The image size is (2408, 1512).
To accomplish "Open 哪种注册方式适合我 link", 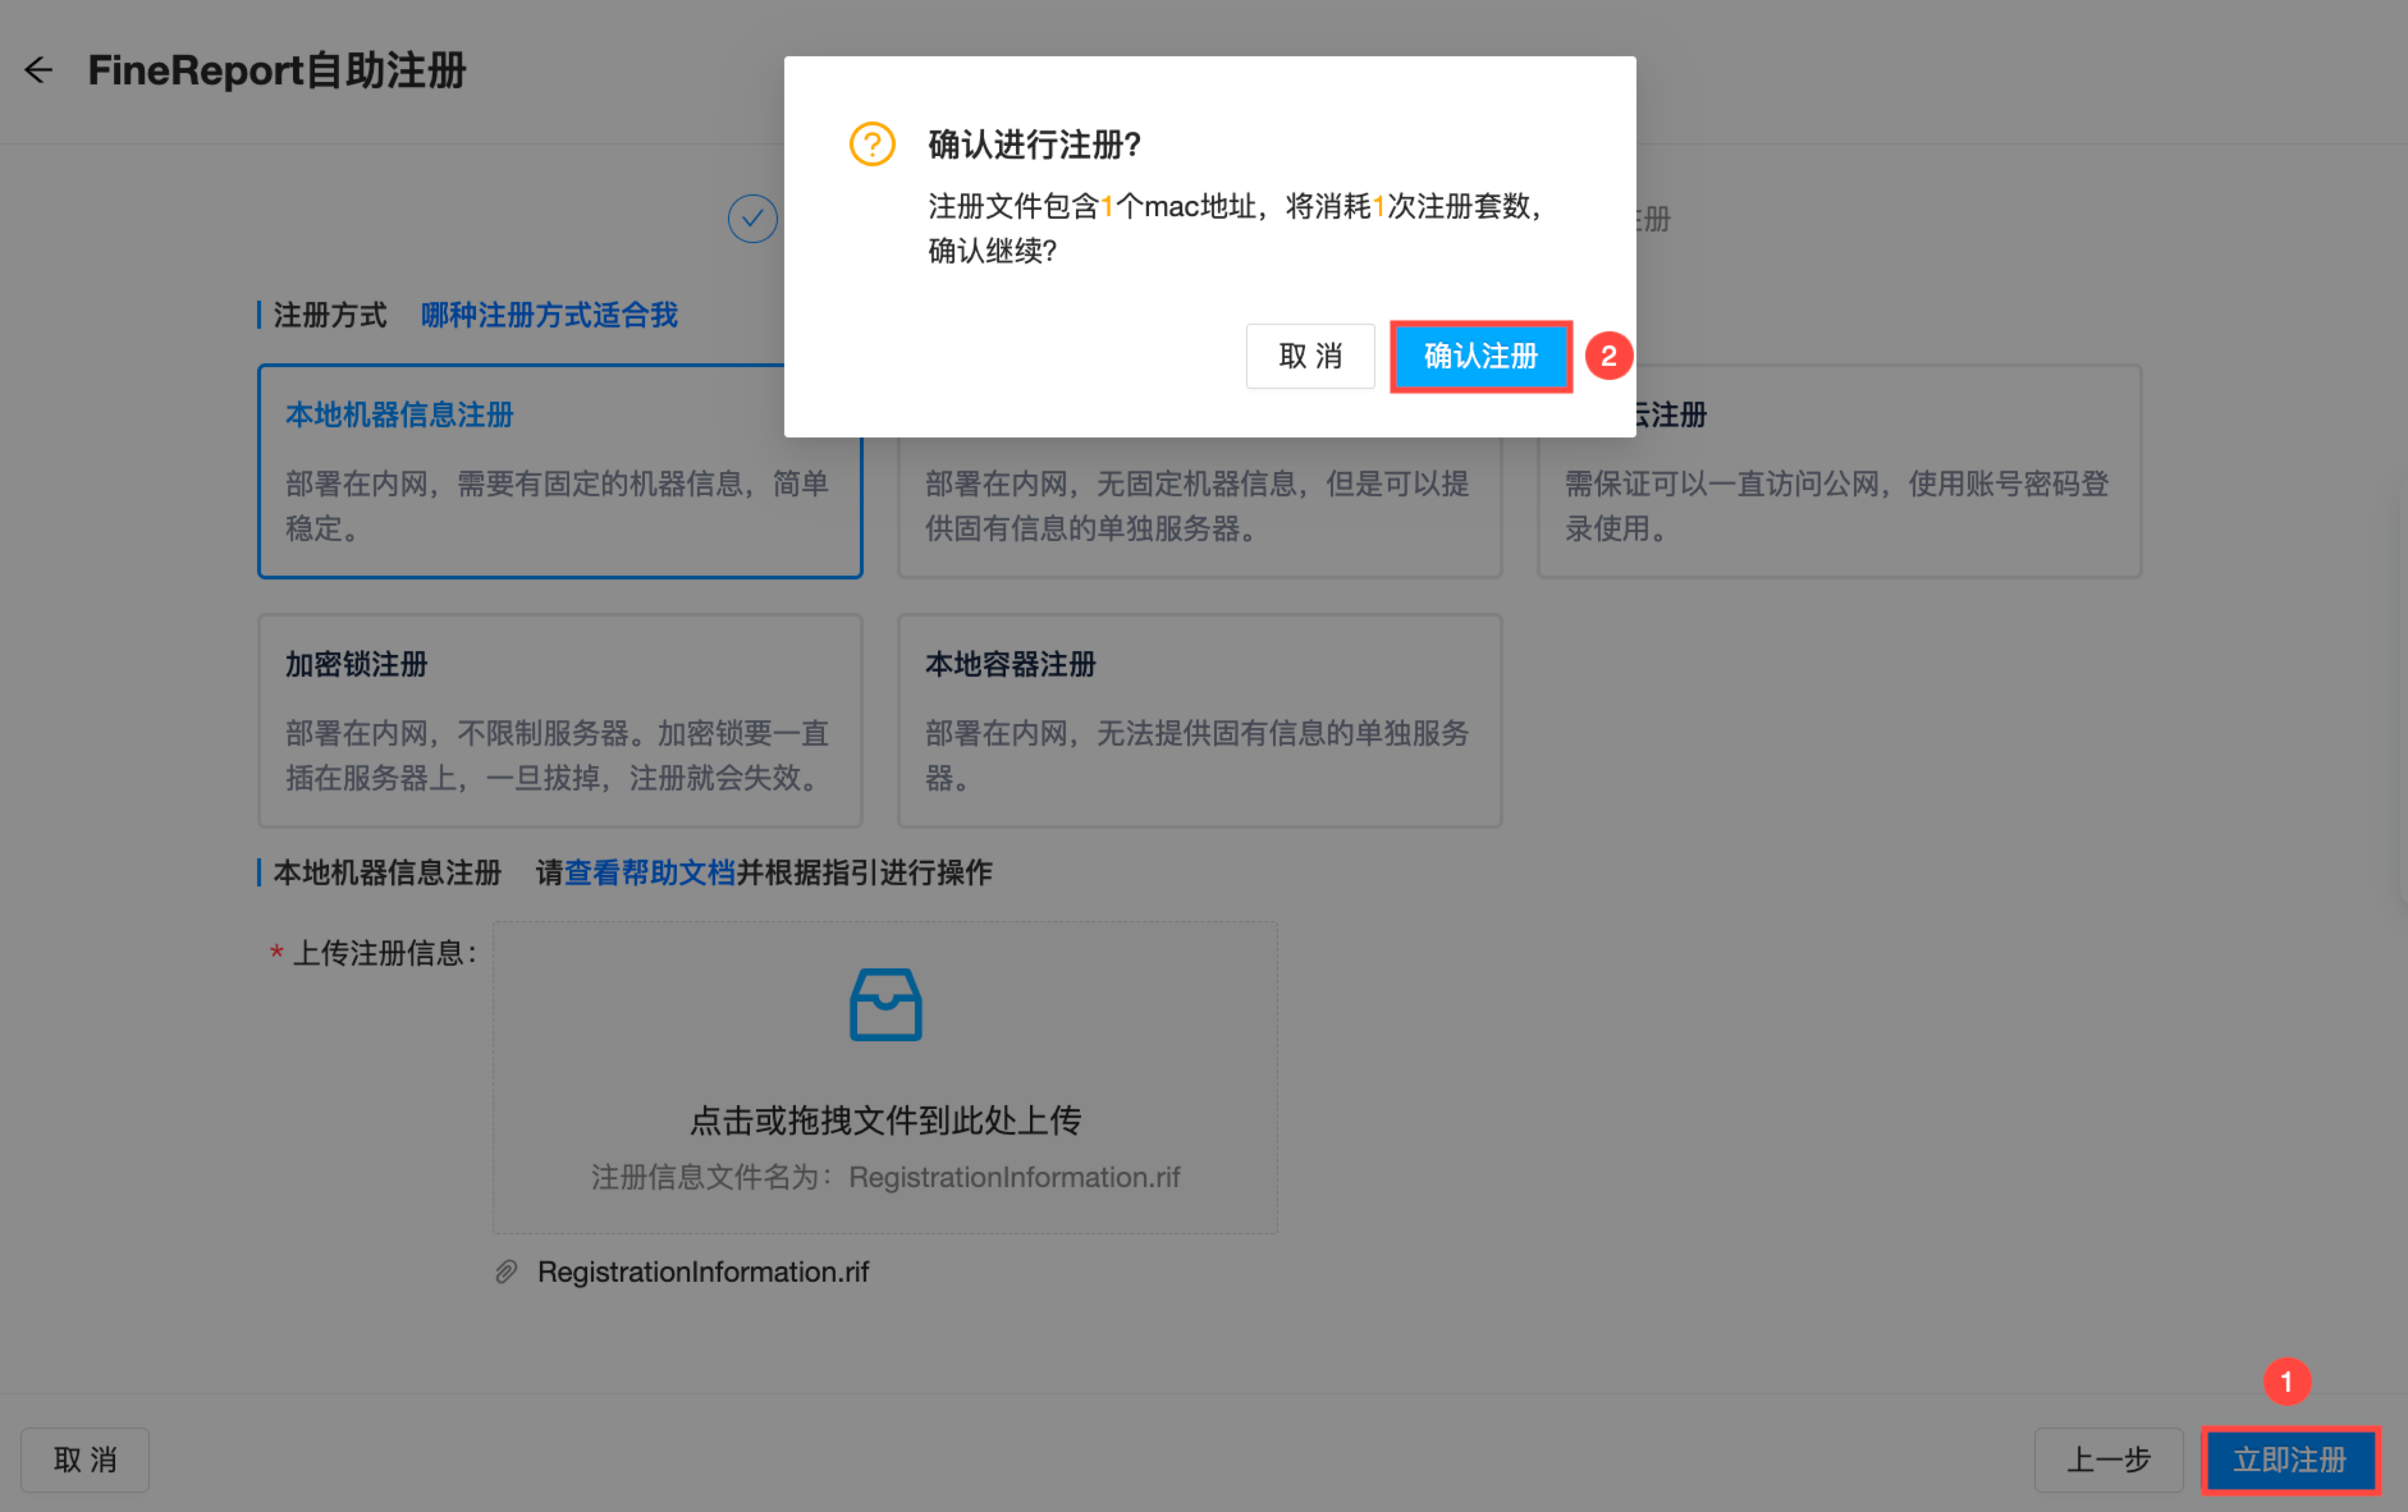I will (x=549, y=315).
